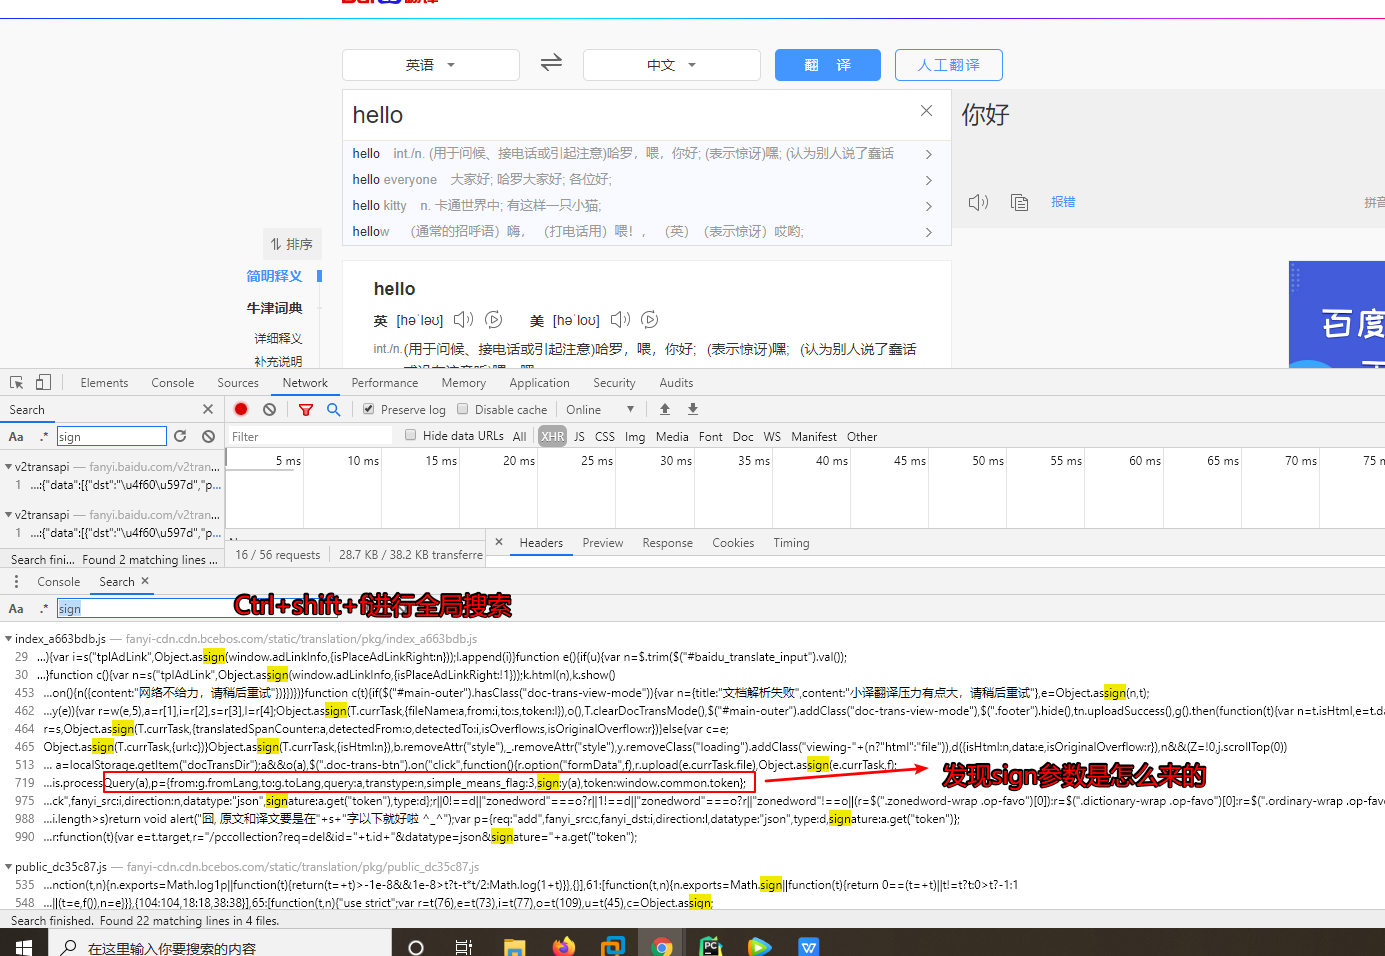Screen dimensions: 1385x956
Task: Uncheck the Preserve log checkbox
Action: click(x=368, y=408)
